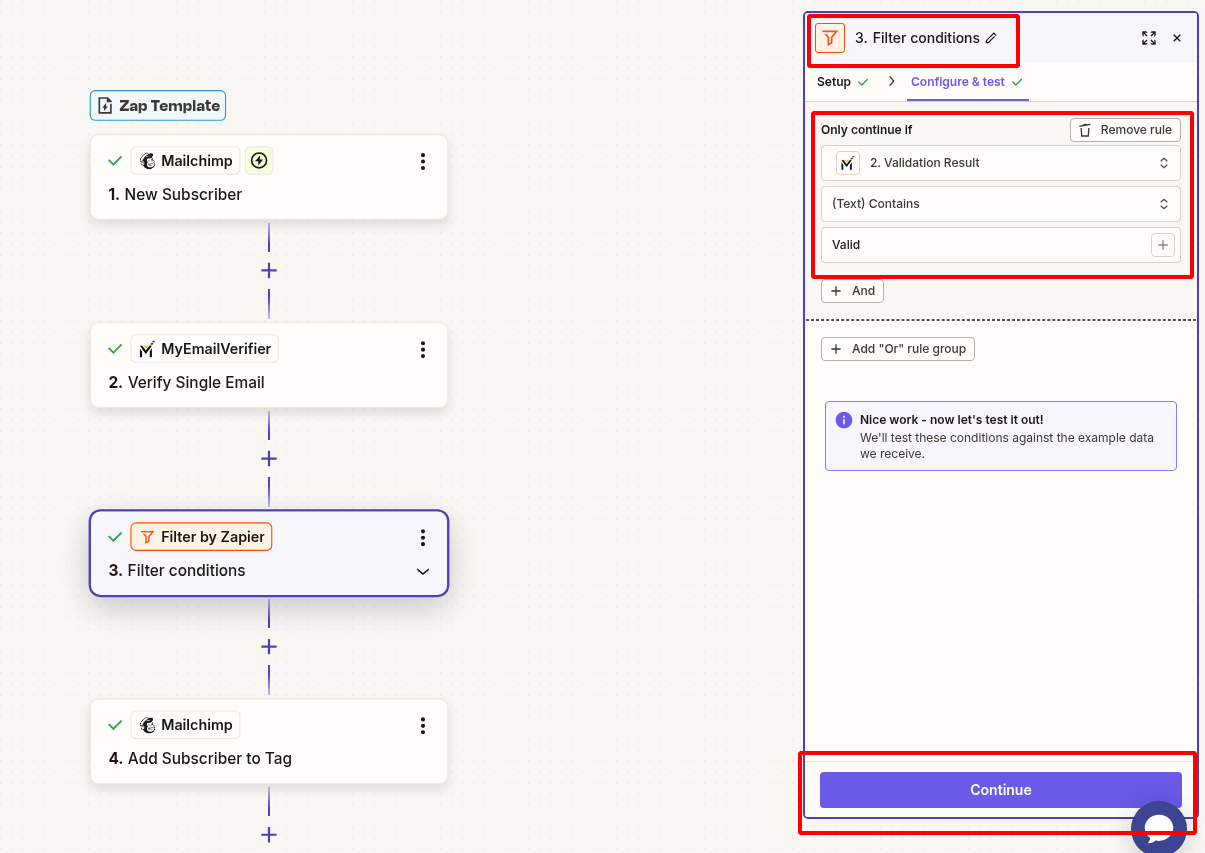
Task: Click Remove rule to delete the condition
Action: (1124, 129)
